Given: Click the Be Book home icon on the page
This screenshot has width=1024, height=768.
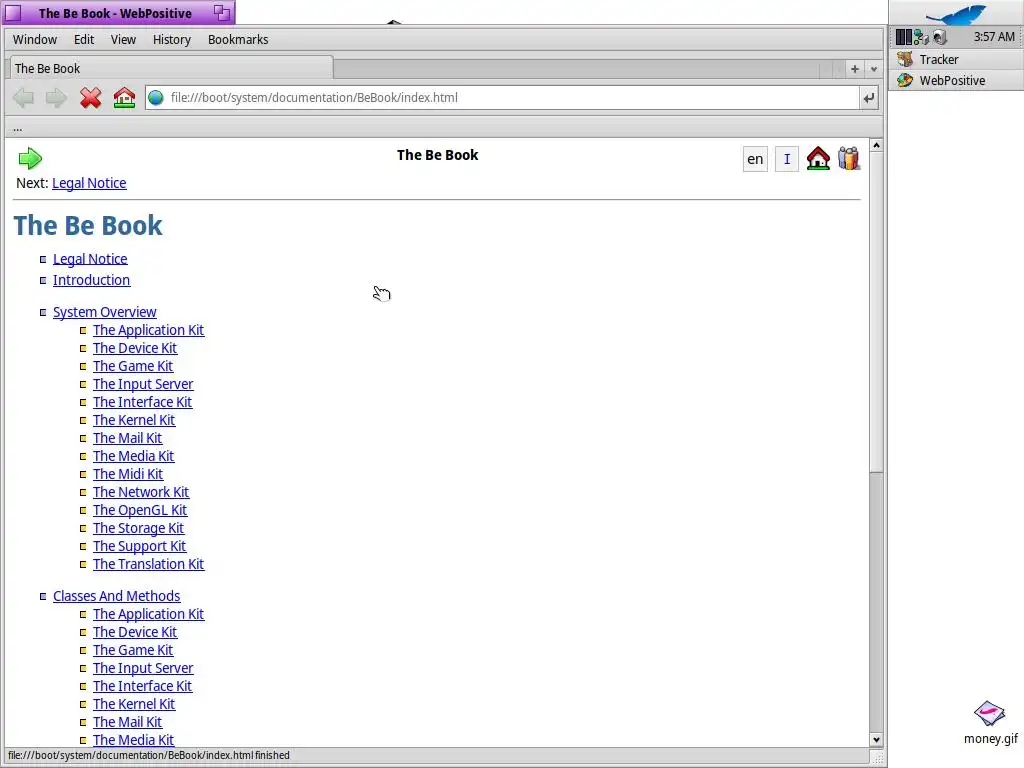Looking at the screenshot, I should click(818, 159).
